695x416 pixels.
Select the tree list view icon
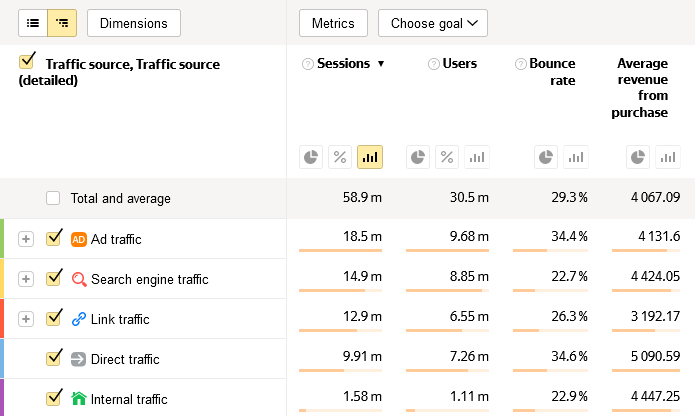point(63,22)
